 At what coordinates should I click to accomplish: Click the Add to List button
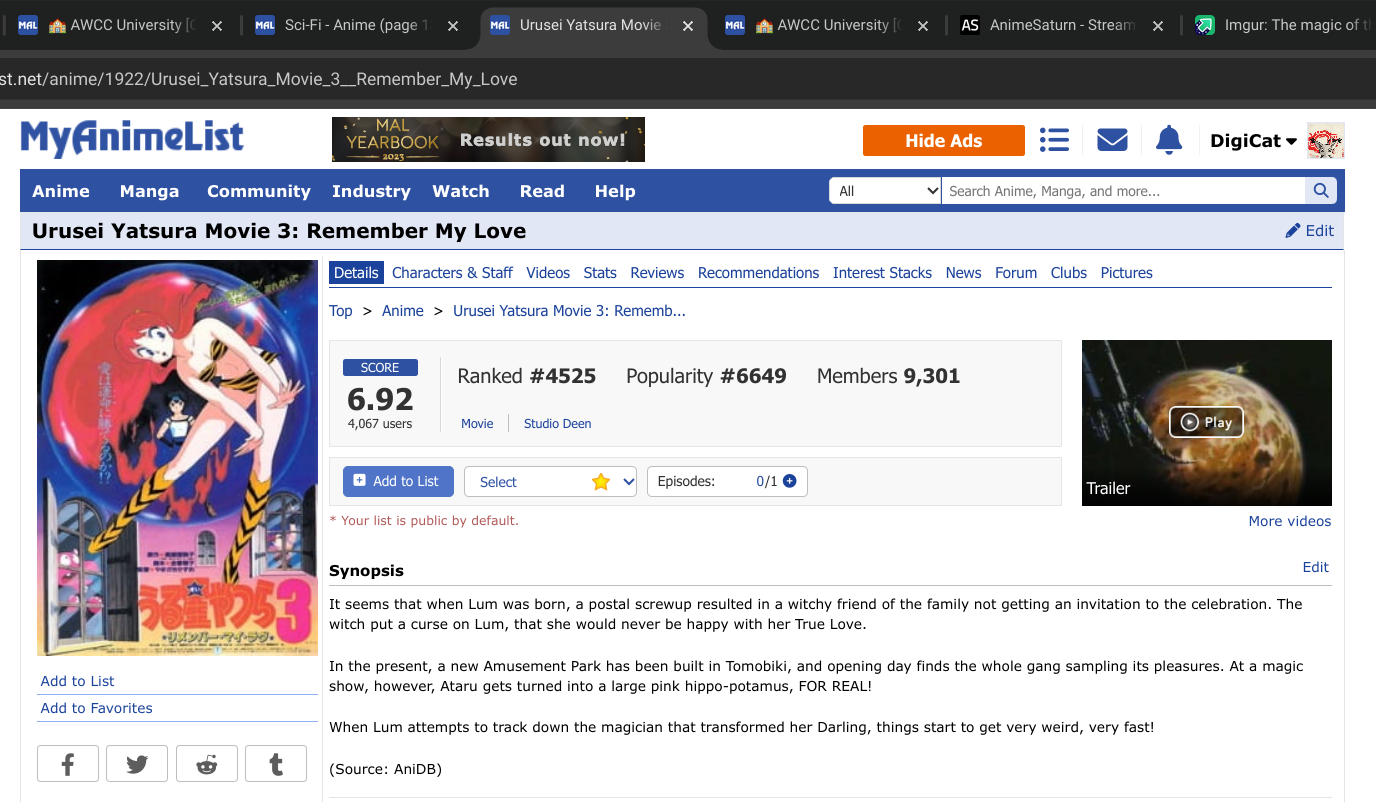[x=397, y=481]
